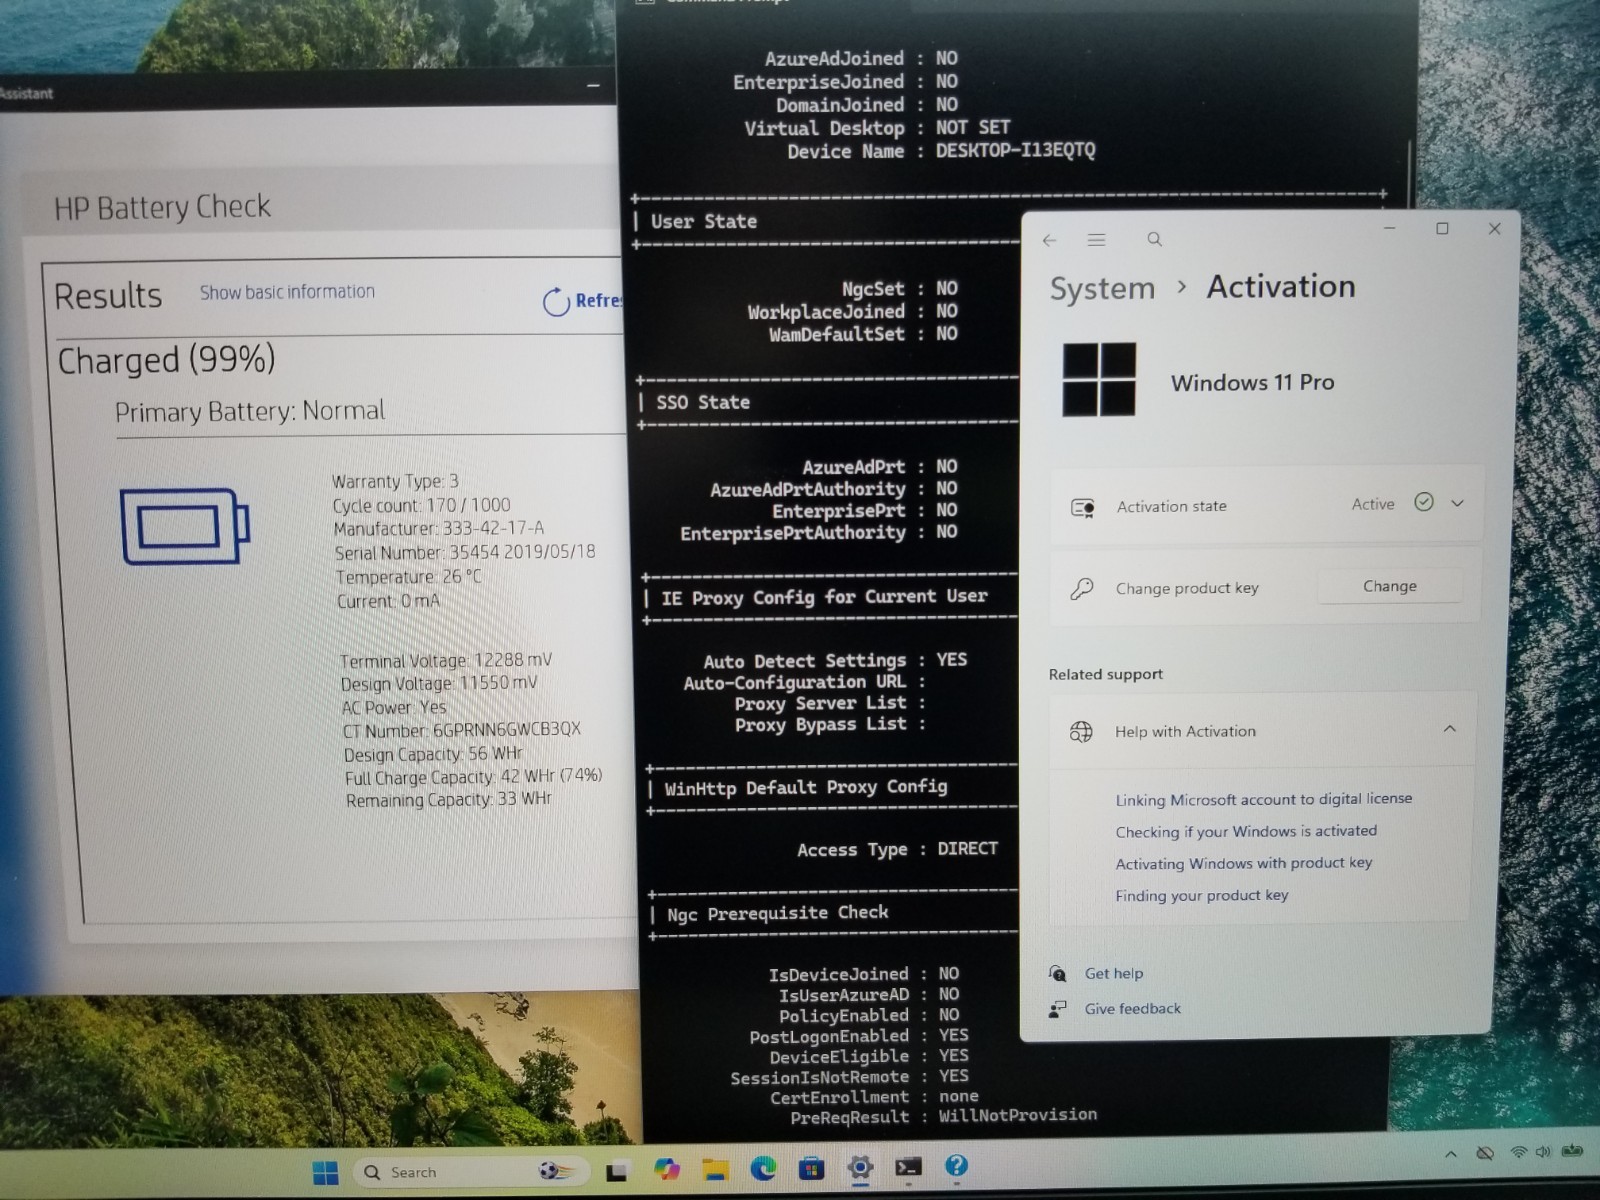Click the taskbar Search box
The width and height of the screenshot is (1600, 1200).
tap(469, 1172)
